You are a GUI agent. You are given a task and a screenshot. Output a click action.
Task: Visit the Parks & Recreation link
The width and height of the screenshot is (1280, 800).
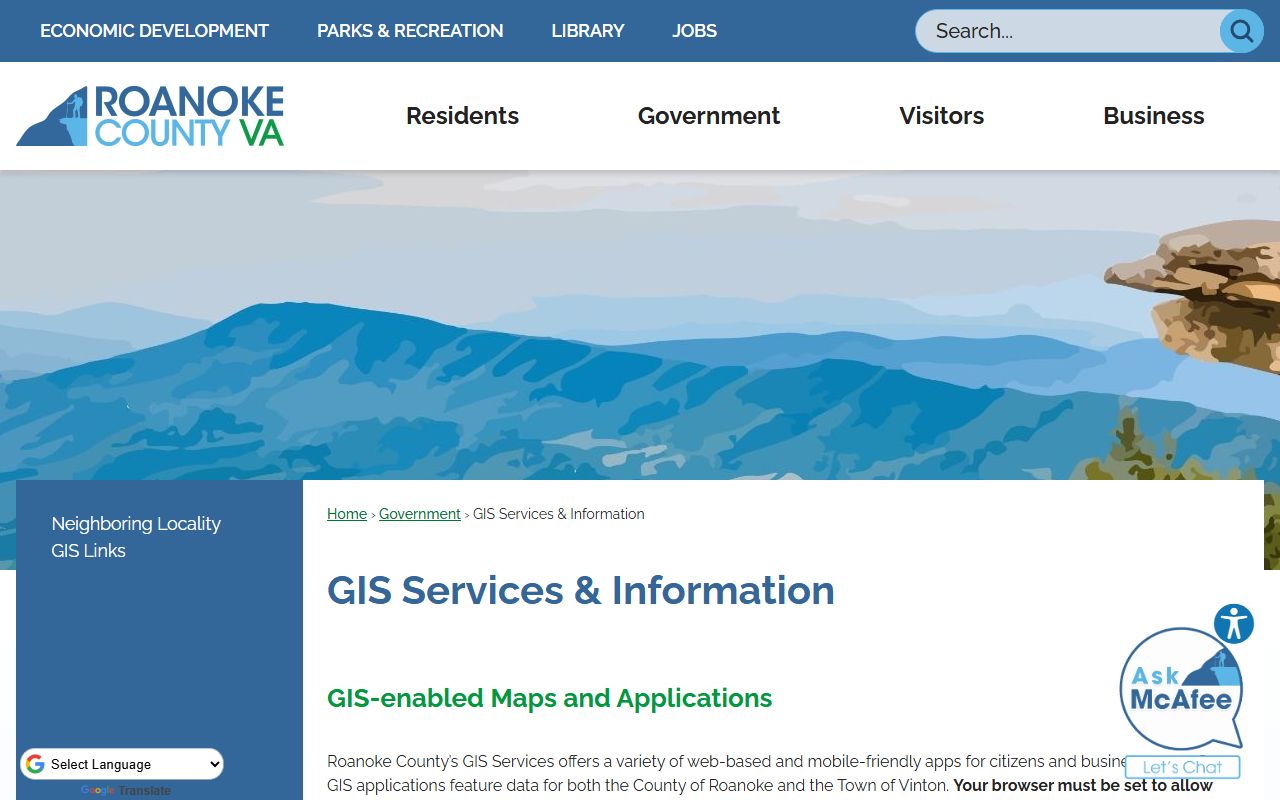(x=410, y=31)
